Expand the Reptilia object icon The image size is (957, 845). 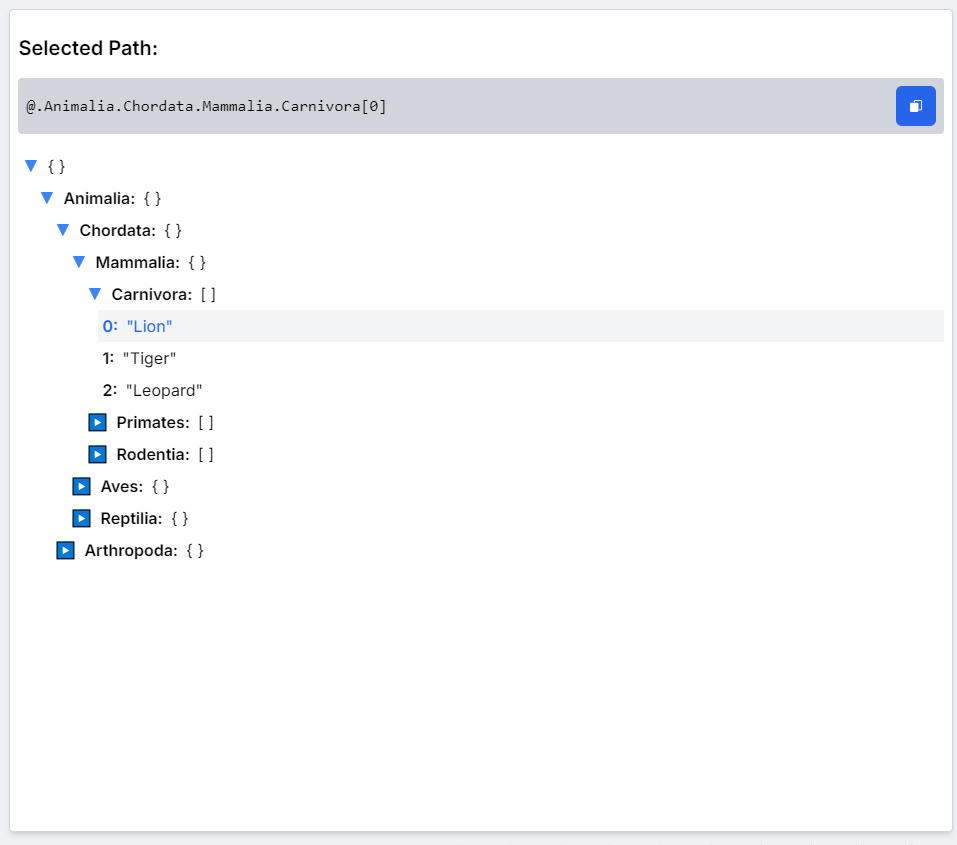[81, 518]
